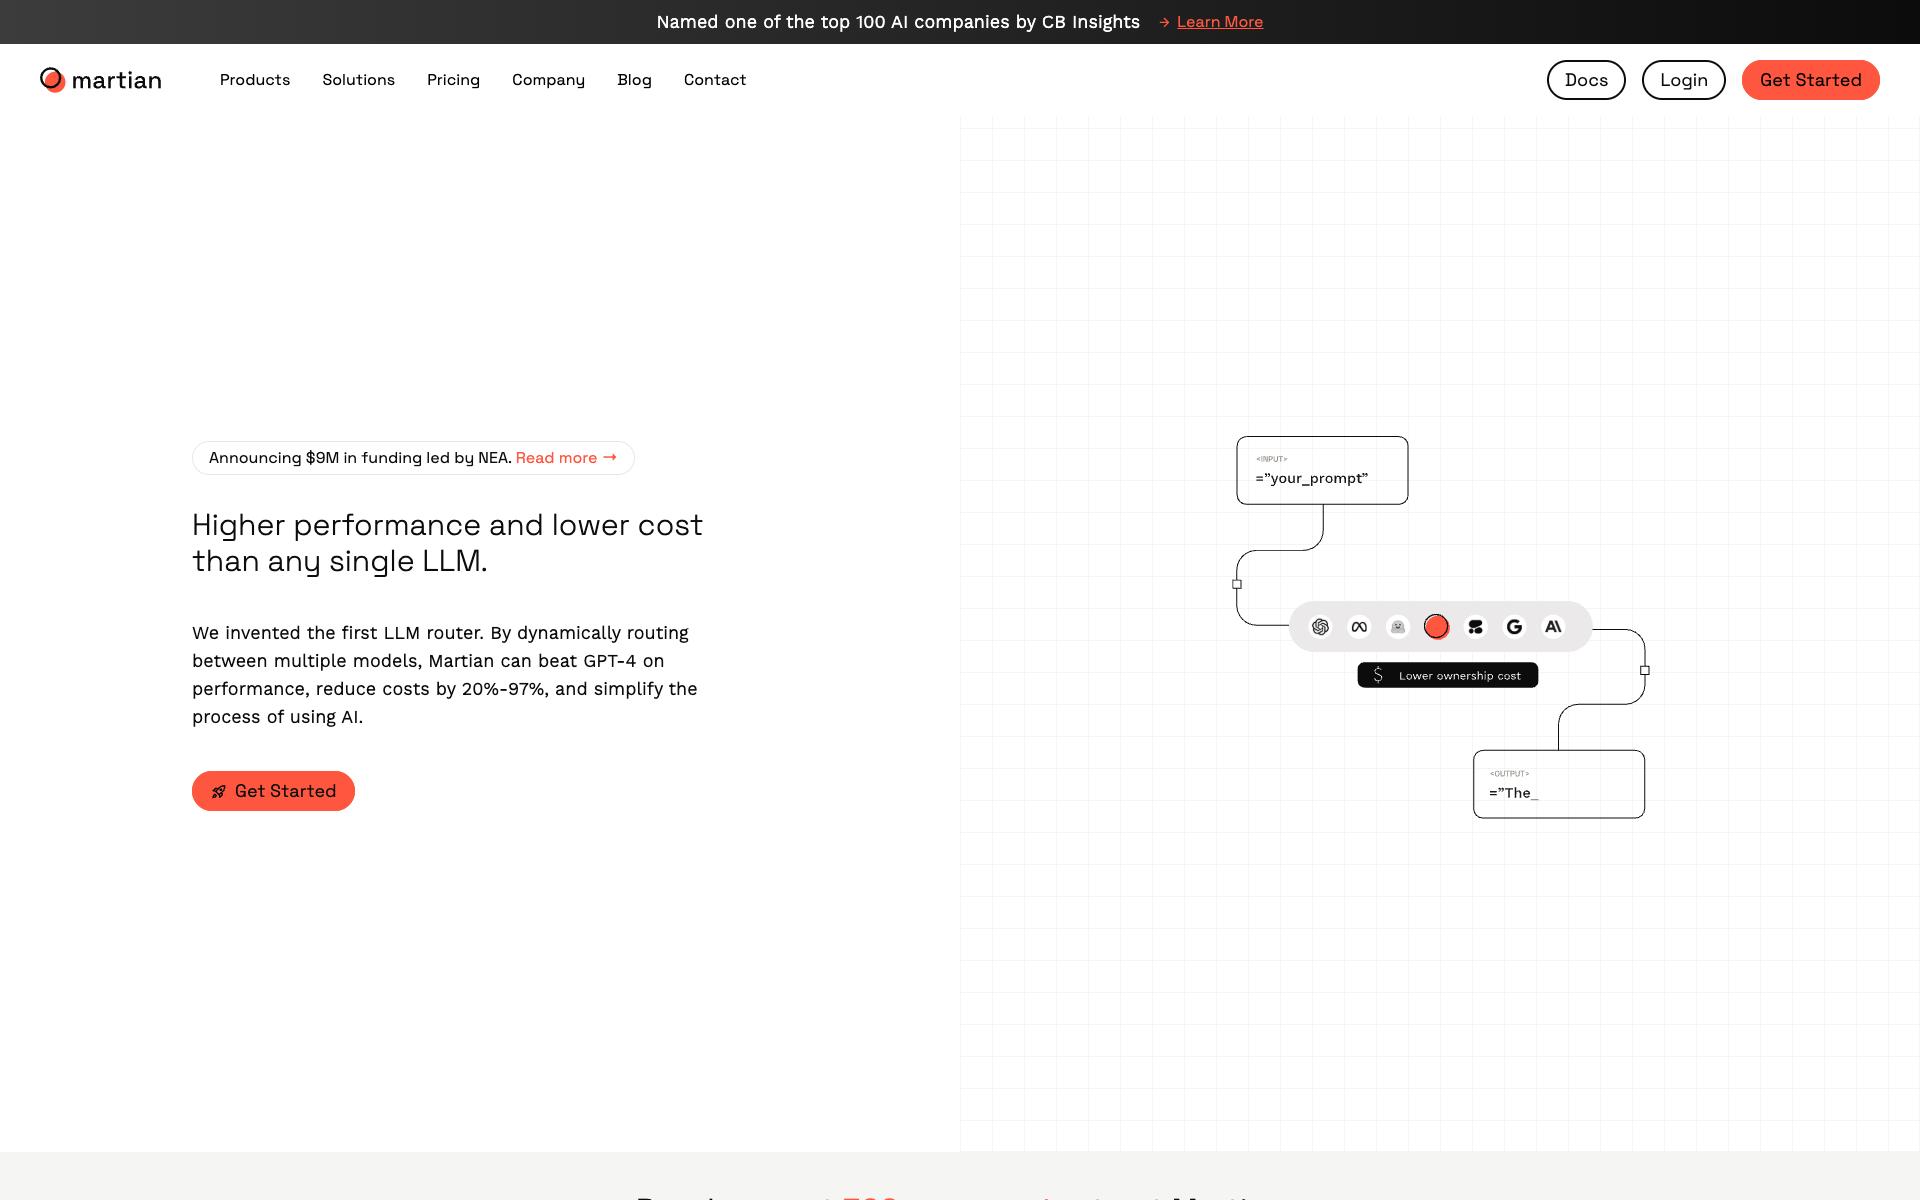Click the black blob icon beside Google
Viewport: 1920px width, 1200px height.
pos(1475,627)
